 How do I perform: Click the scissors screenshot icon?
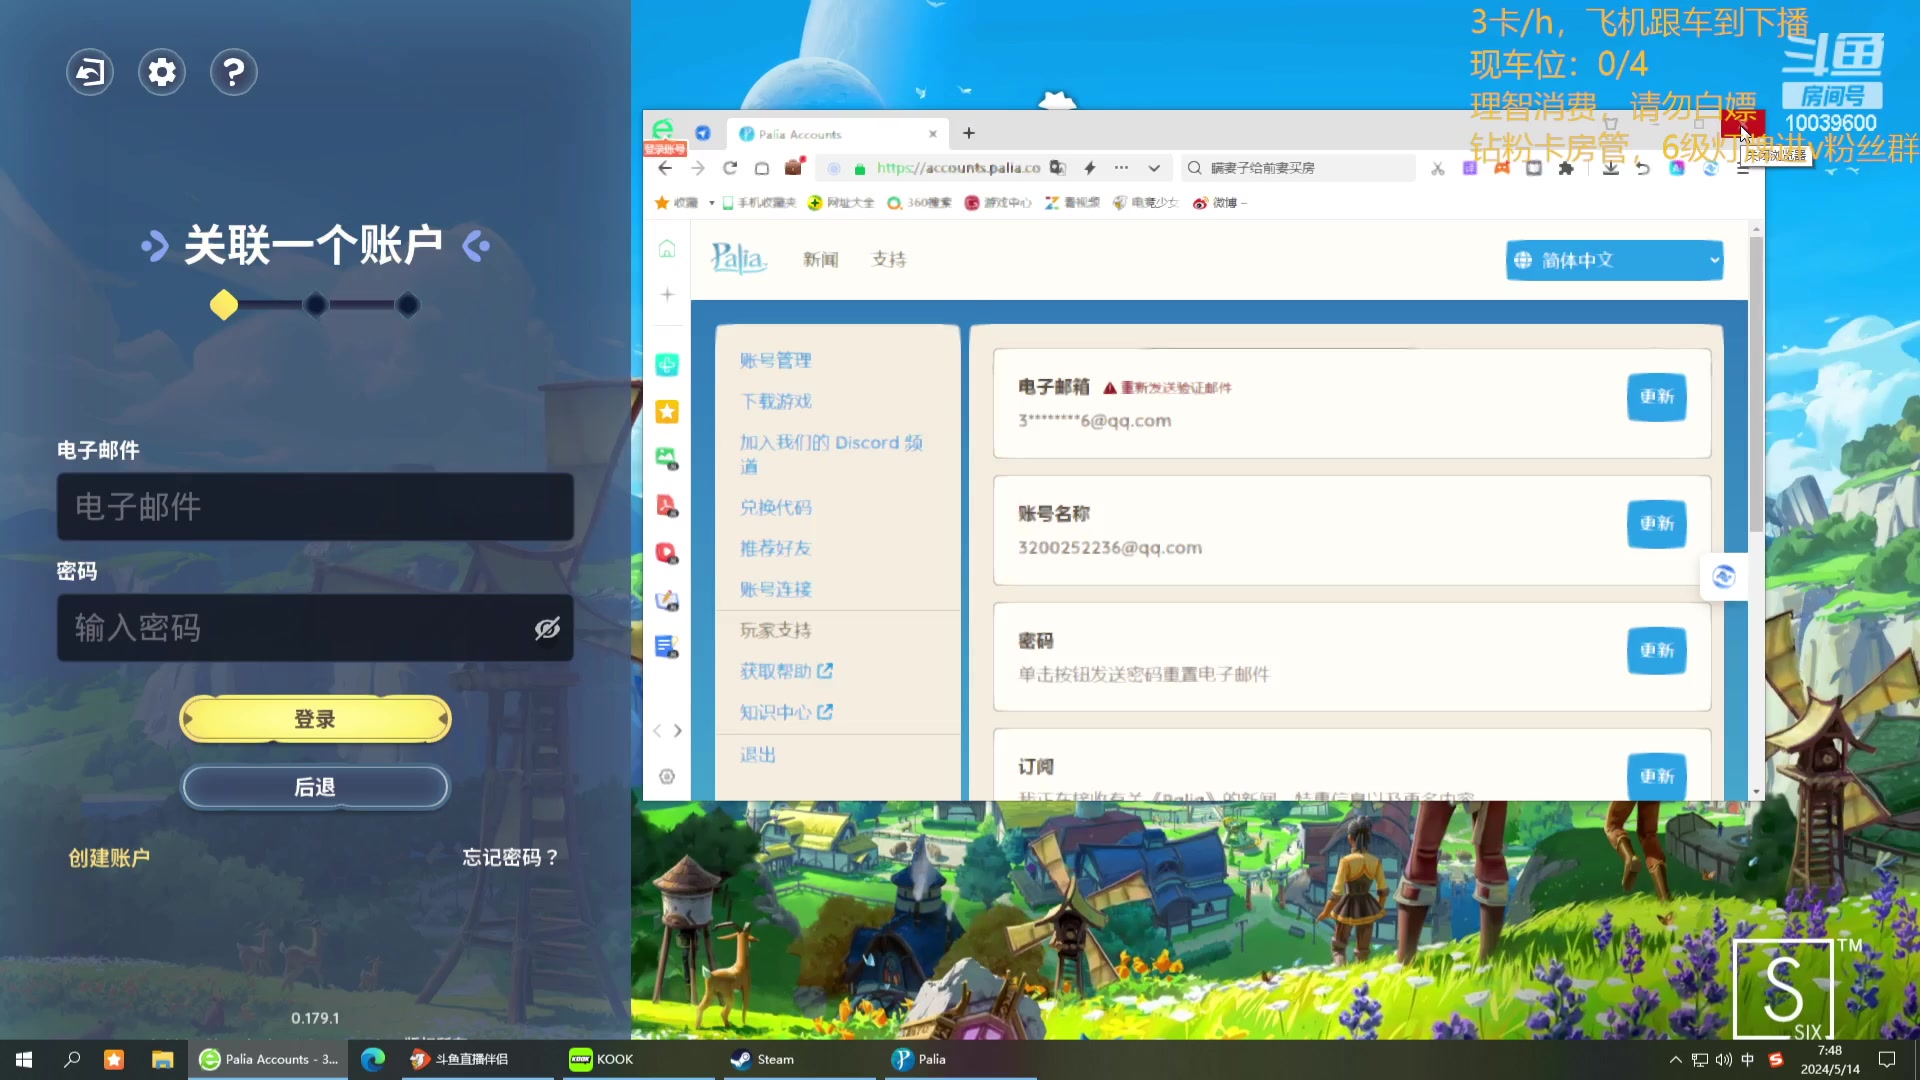pyautogui.click(x=1438, y=168)
